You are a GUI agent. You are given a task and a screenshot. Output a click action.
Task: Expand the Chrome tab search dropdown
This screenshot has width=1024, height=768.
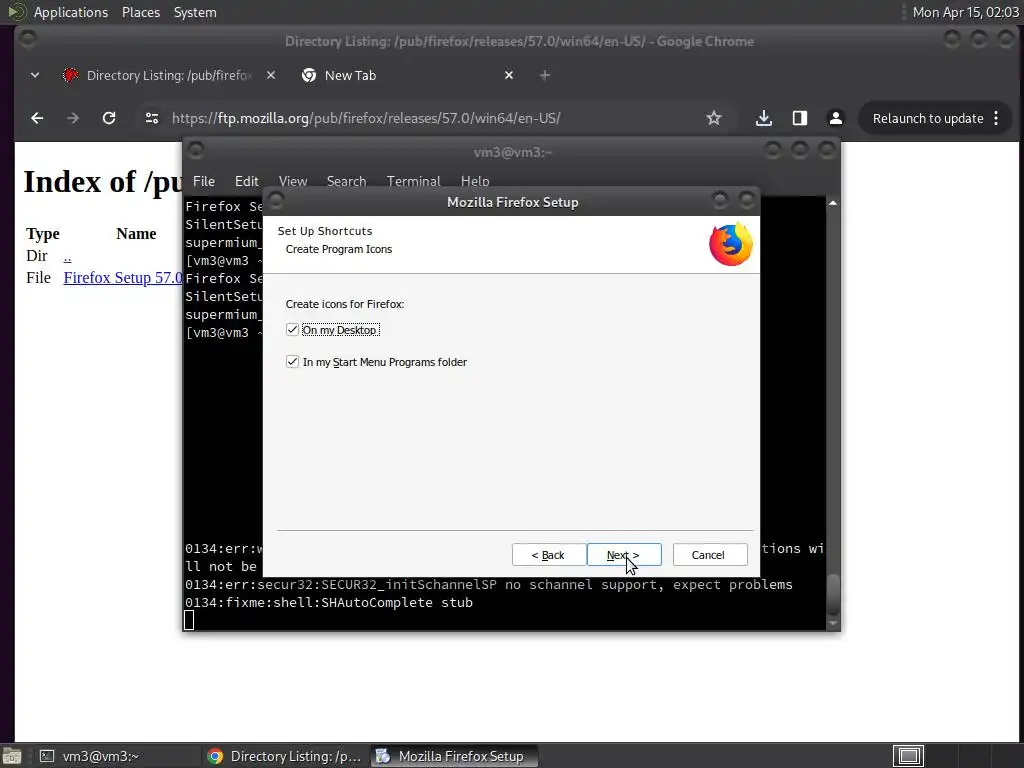(35, 75)
